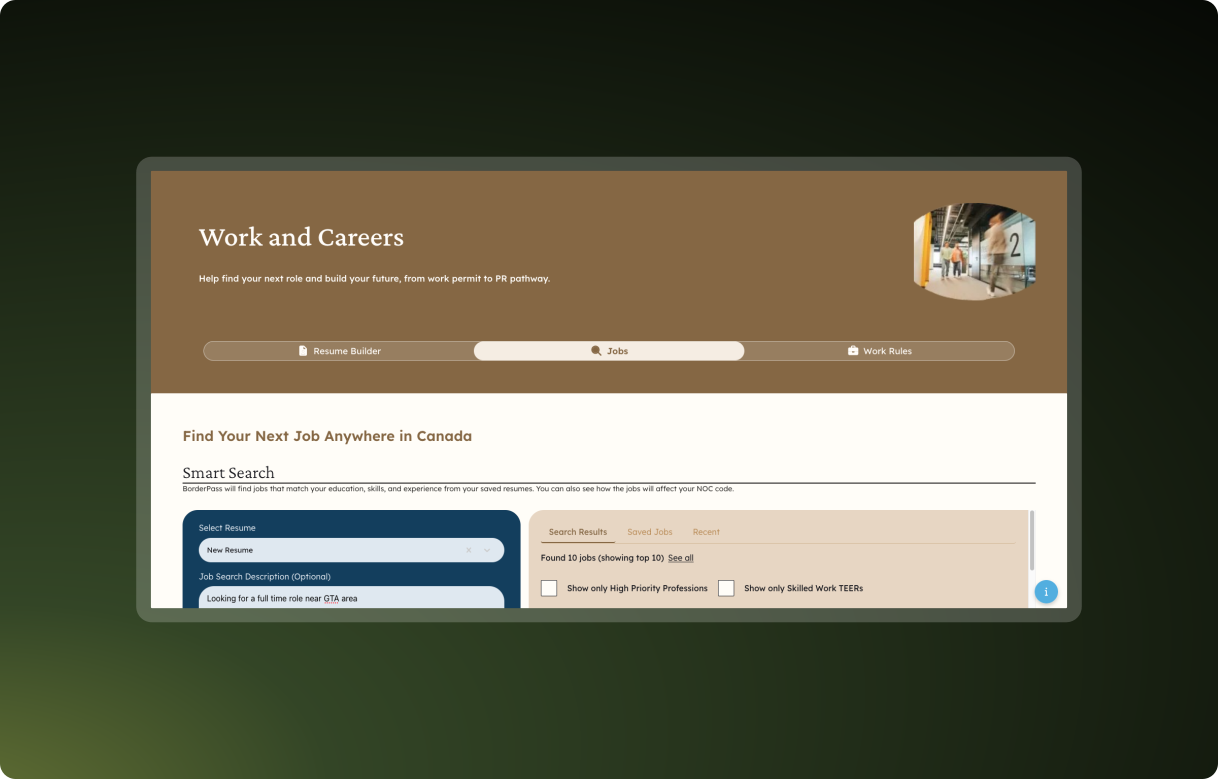Clear the New Resume selection using the x icon
1218x779 pixels.
(468, 550)
